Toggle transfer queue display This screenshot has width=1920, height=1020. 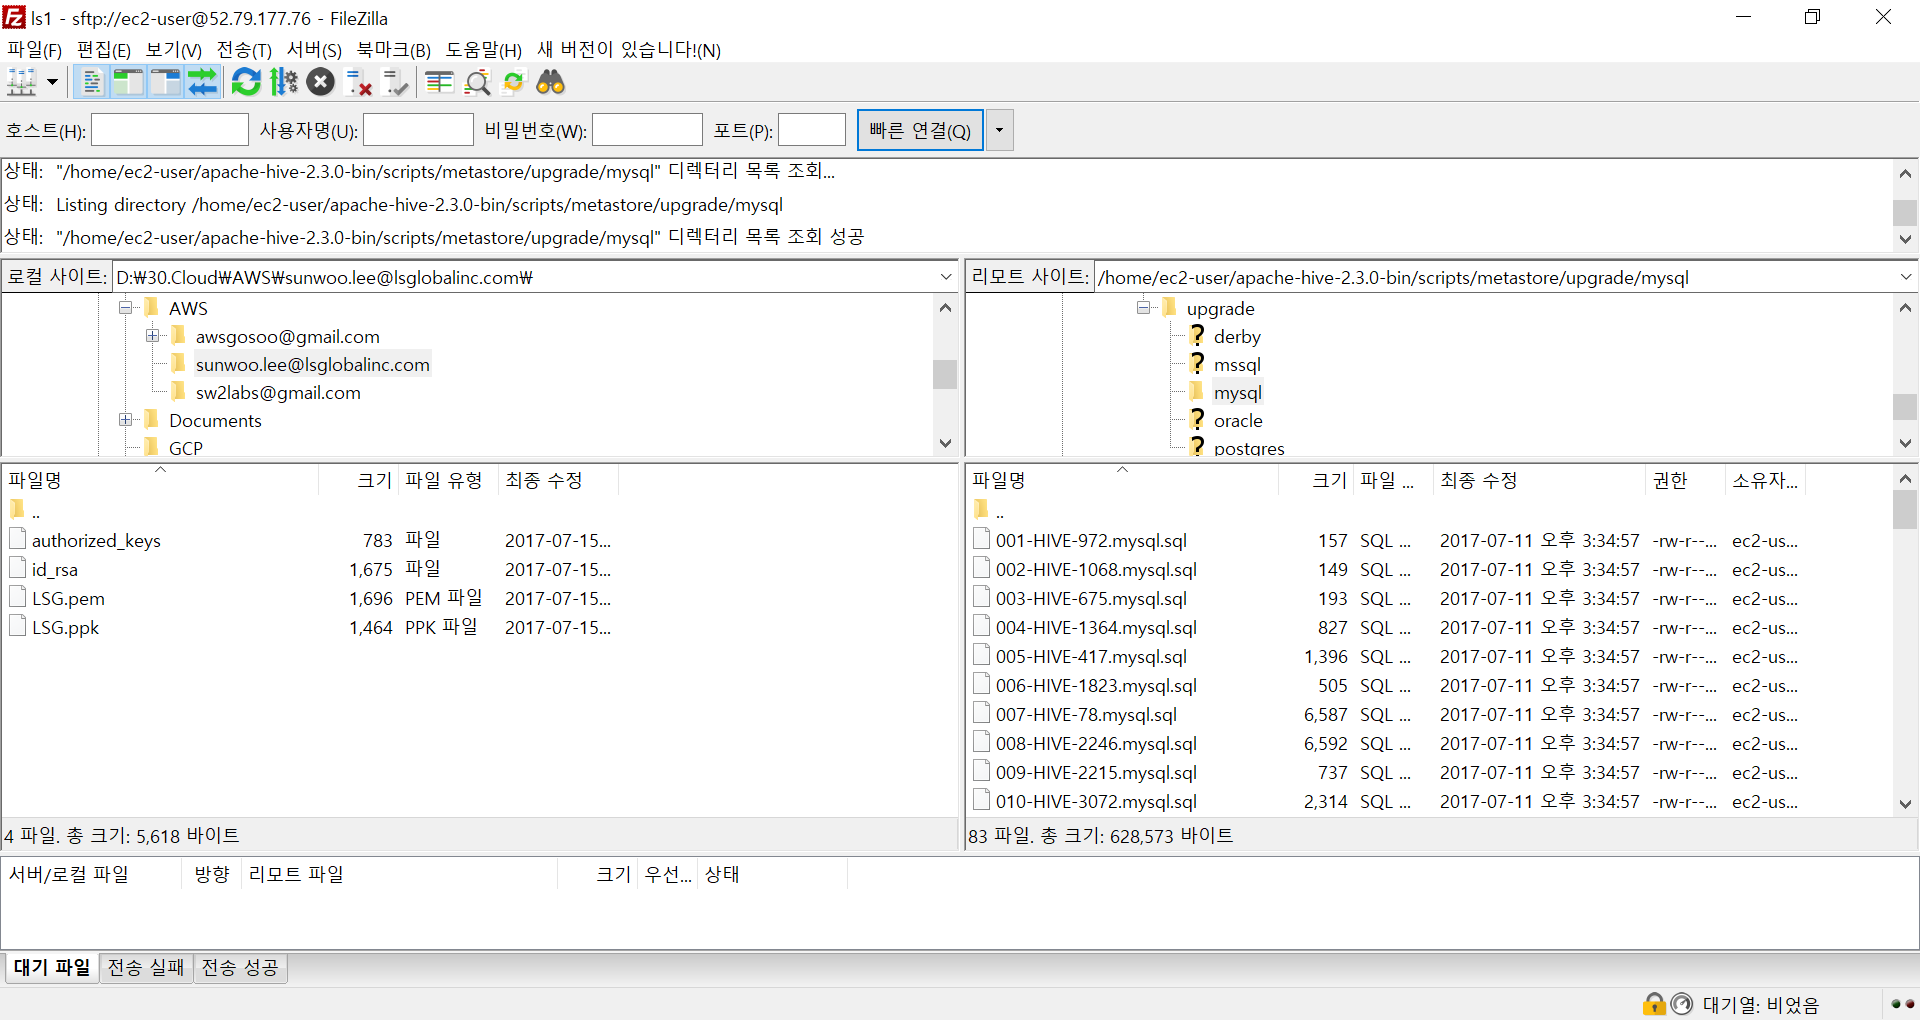[x=202, y=82]
